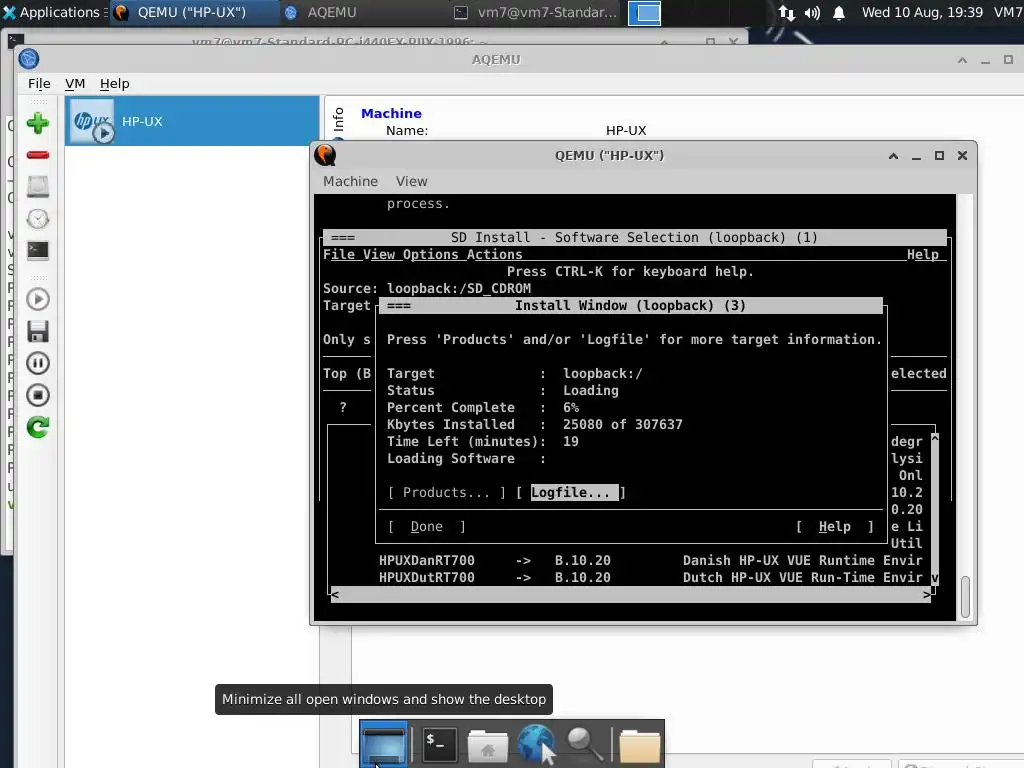Save the VM state with floppy icon
The width and height of the screenshot is (1024, 768).
tap(38, 332)
